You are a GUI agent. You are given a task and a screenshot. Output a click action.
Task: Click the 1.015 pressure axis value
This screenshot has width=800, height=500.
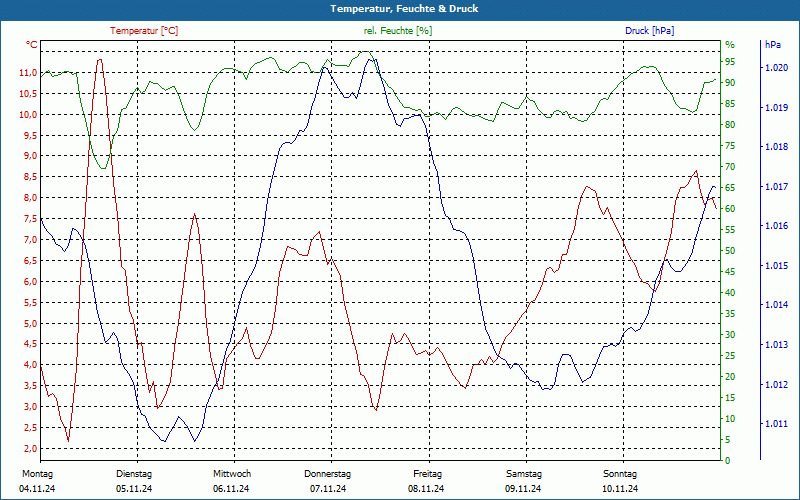776,266
